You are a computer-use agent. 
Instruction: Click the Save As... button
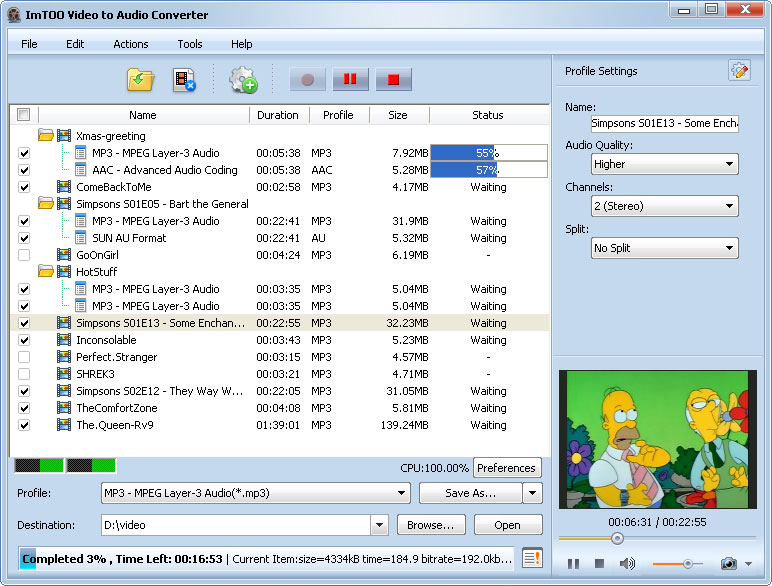(470, 493)
